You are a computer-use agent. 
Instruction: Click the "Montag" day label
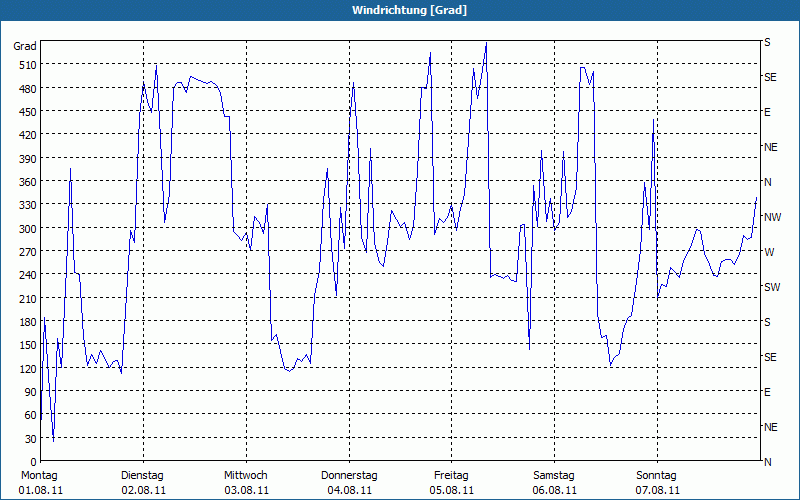tap(39, 476)
